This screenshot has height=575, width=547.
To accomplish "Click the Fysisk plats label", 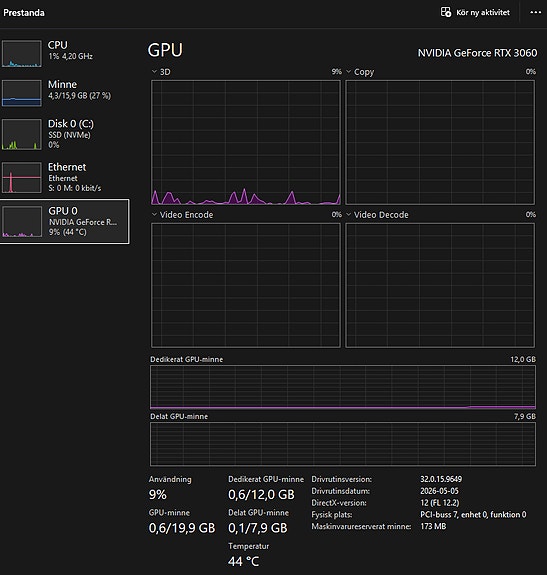I will click(332, 514).
